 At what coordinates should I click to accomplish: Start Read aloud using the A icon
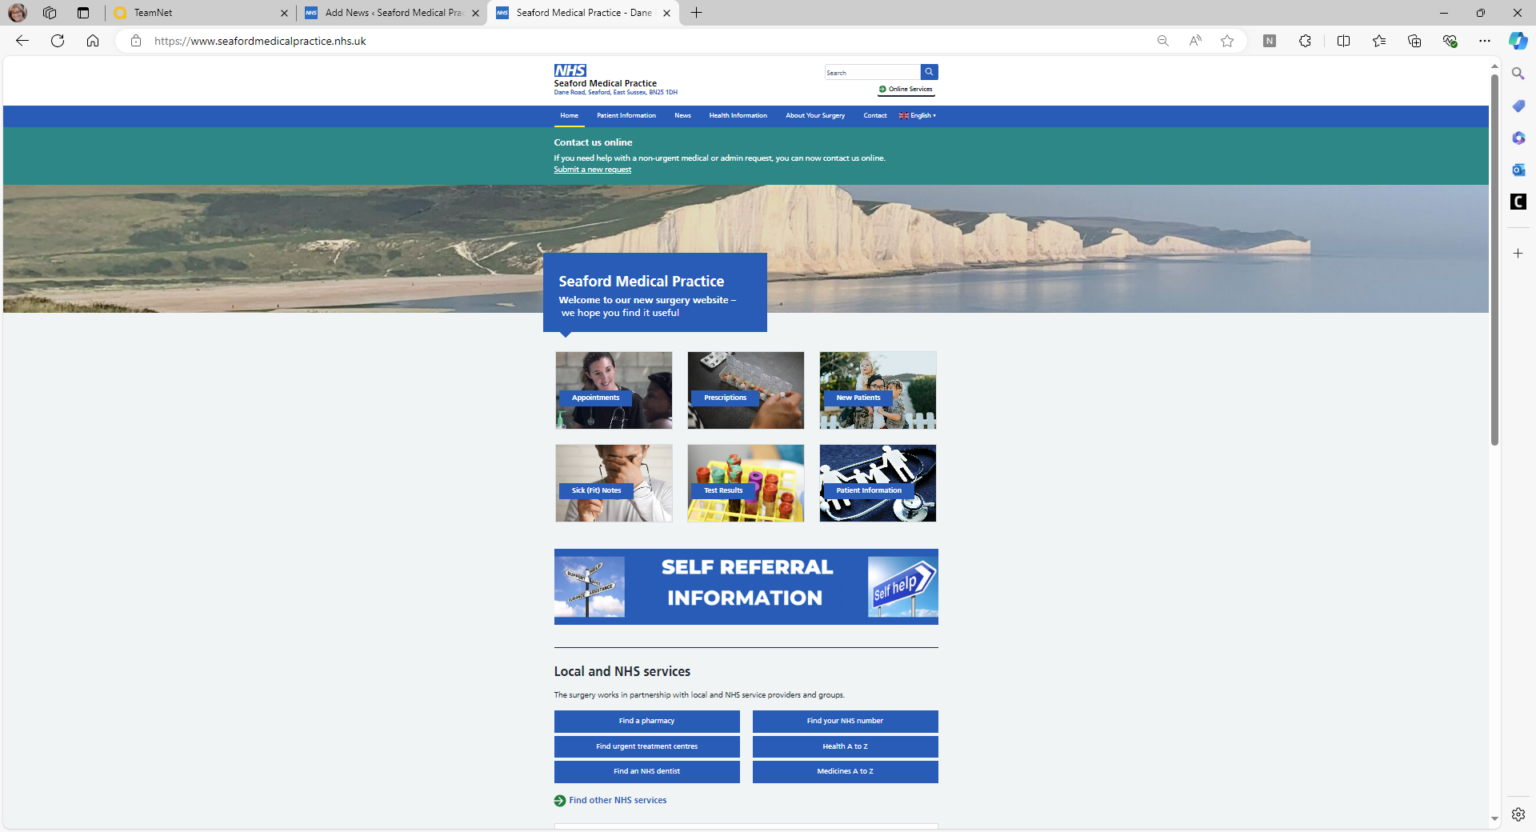click(x=1195, y=41)
